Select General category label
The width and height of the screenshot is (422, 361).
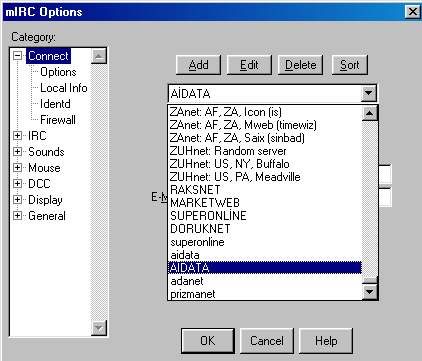pyautogui.click(x=47, y=216)
